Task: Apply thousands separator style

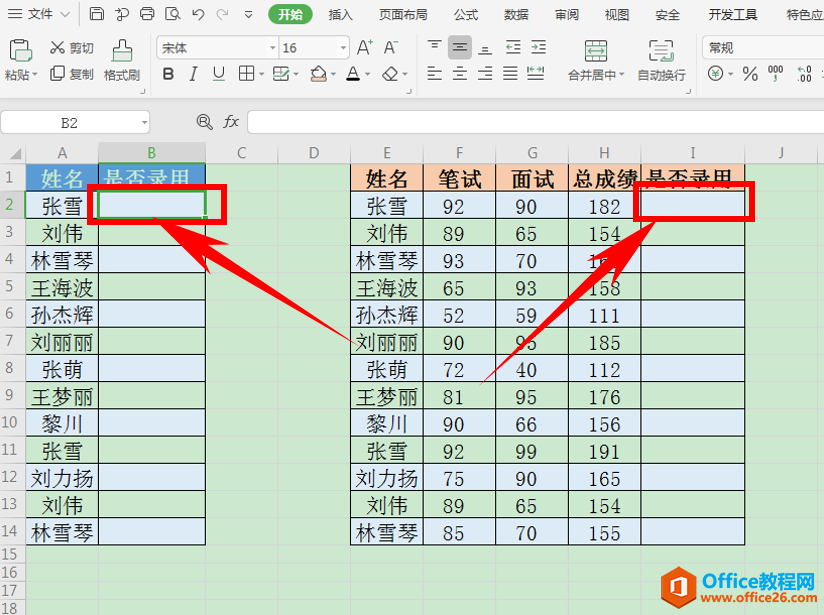Action: [775, 74]
